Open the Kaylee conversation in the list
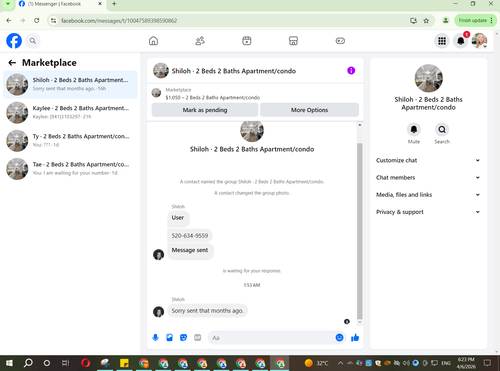500x371 pixels. [x=70, y=113]
